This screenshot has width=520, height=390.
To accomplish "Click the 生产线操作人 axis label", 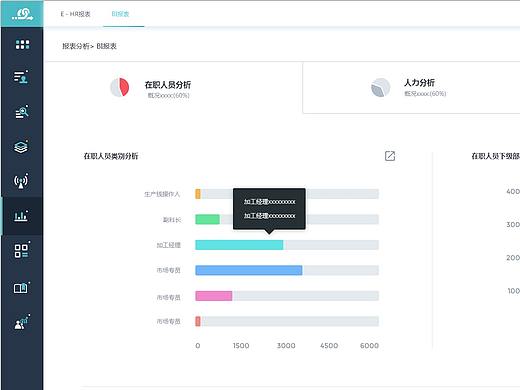I will [162, 194].
